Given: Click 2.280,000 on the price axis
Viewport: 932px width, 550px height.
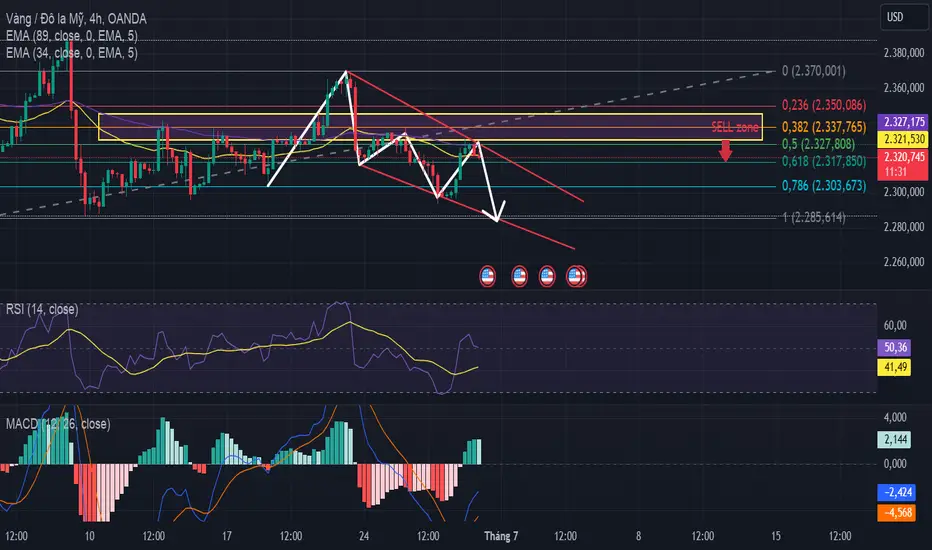Looking at the screenshot, I should click(x=904, y=227).
